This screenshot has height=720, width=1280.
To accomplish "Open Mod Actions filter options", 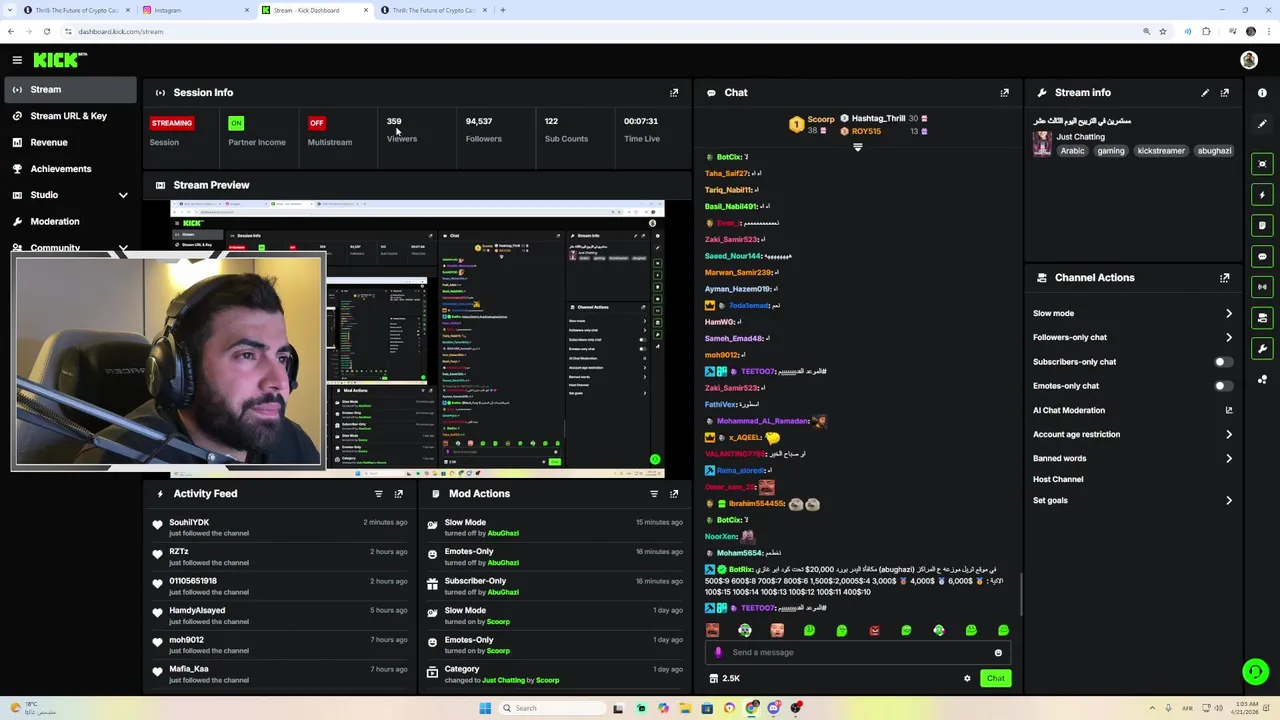I will (654, 494).
